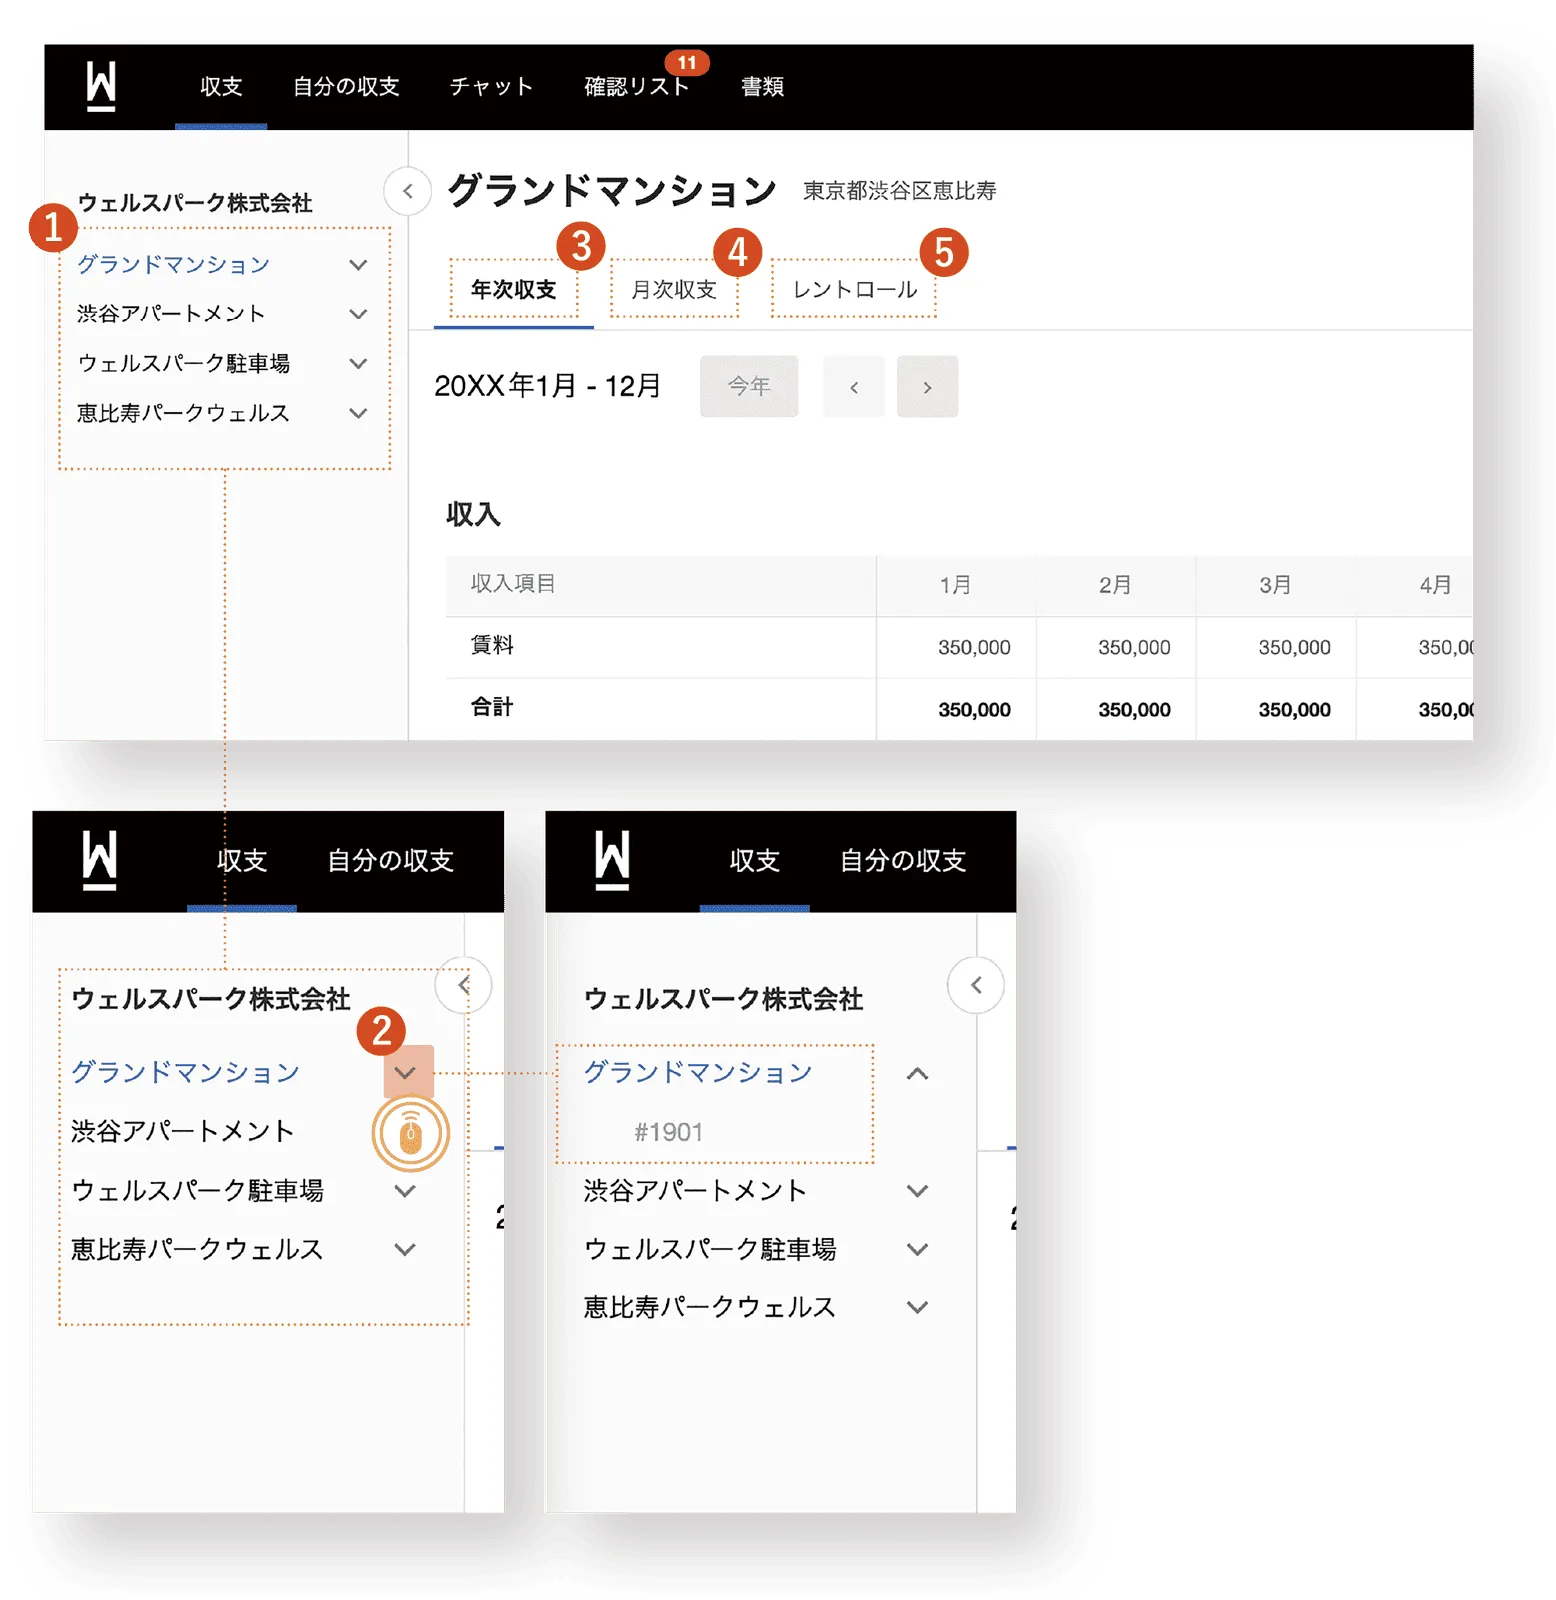
Task: Open 確認リスト with badge 11
Action: 637,87
